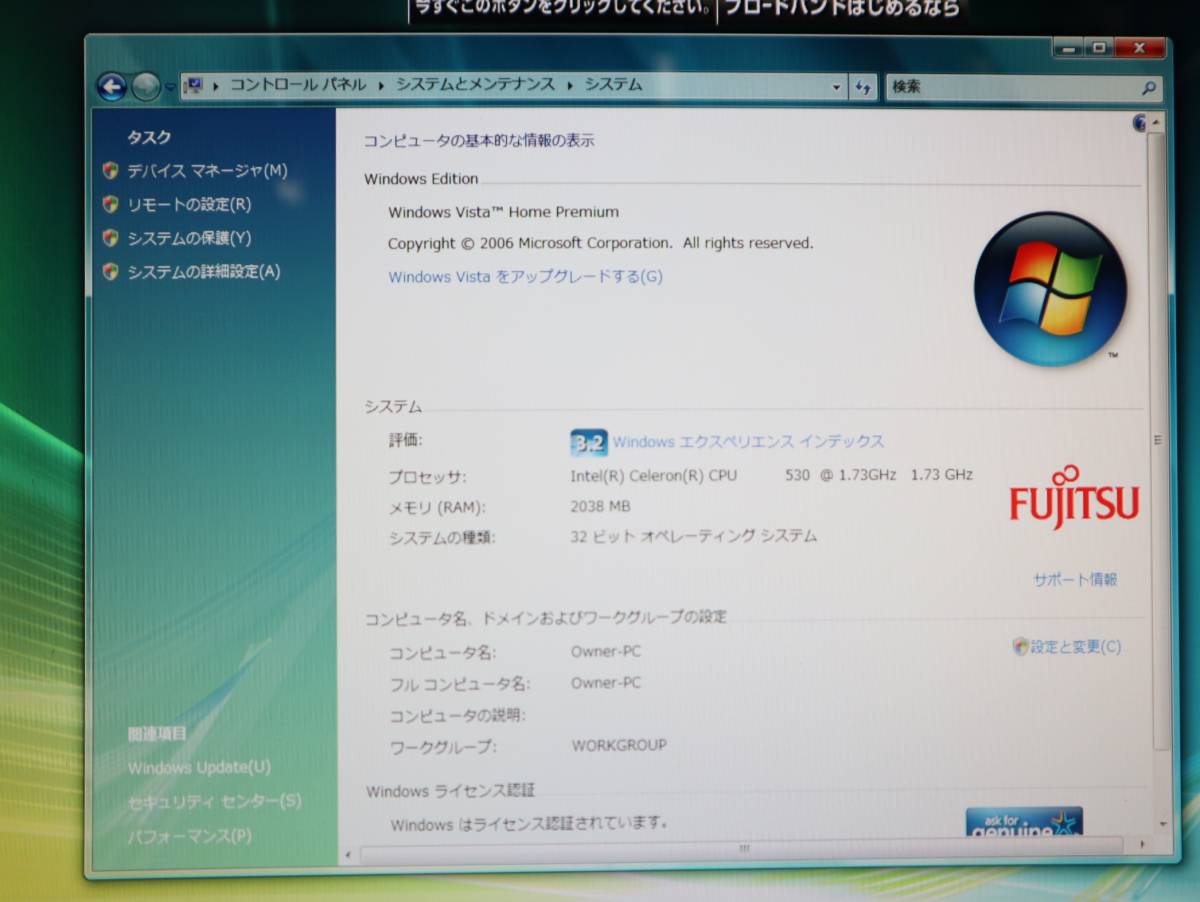
Task: Click the Windows Vista Home Premium text
Action: coord(503,212)
